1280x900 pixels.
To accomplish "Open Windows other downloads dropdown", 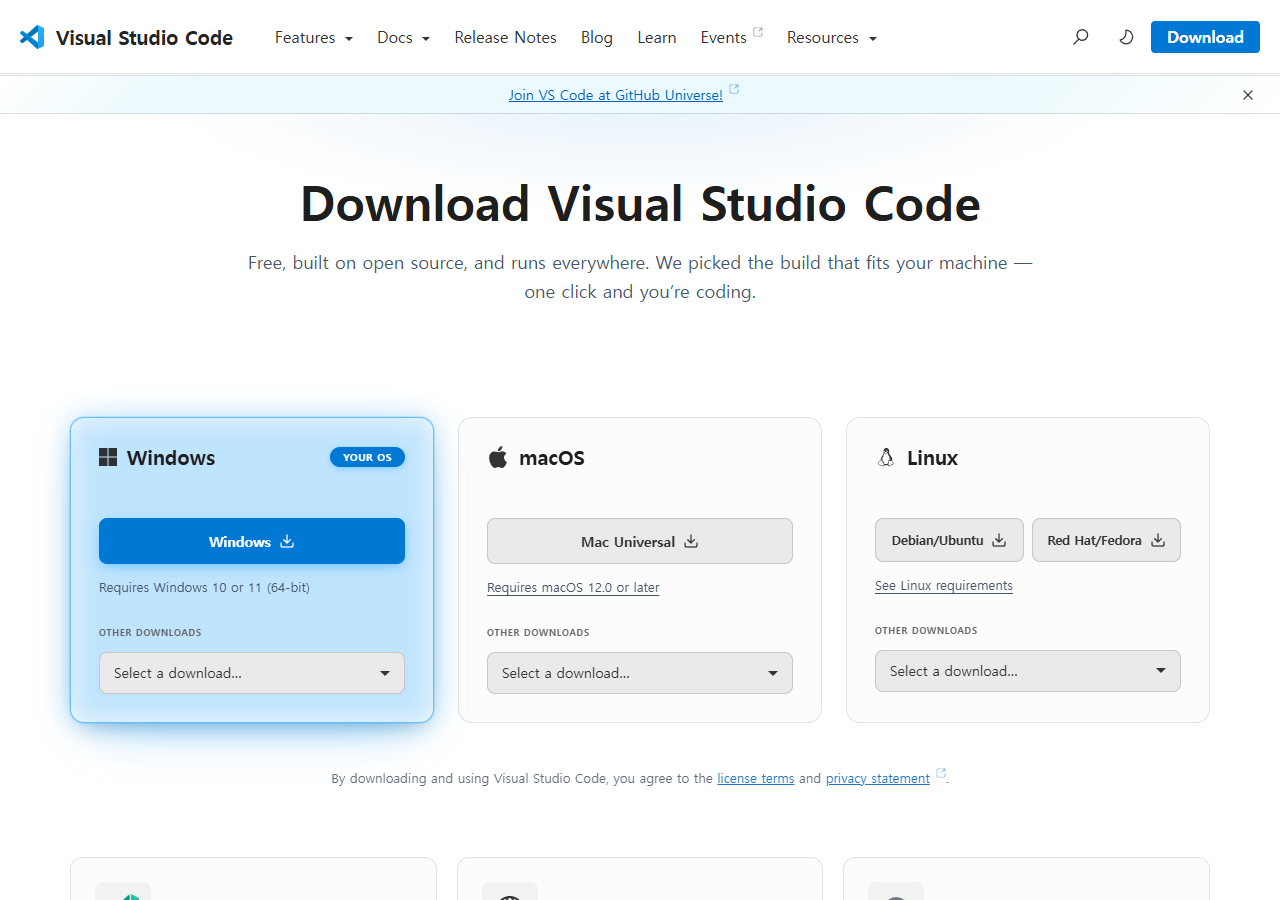I will 252,673.
